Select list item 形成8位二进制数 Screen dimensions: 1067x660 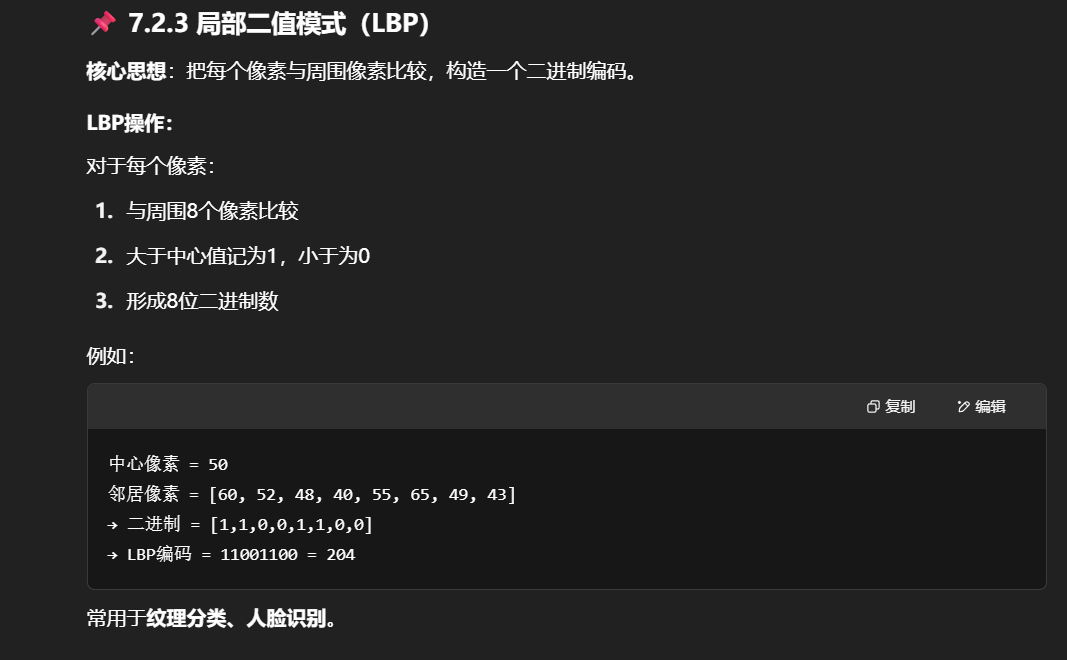(x=202, y=301)
